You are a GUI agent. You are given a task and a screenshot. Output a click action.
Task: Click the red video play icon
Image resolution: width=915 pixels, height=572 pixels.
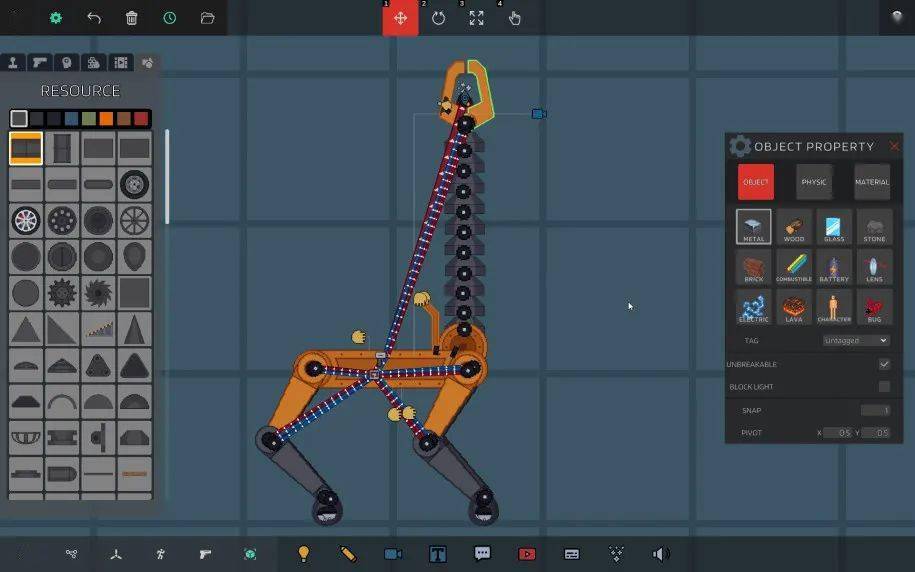527,553
